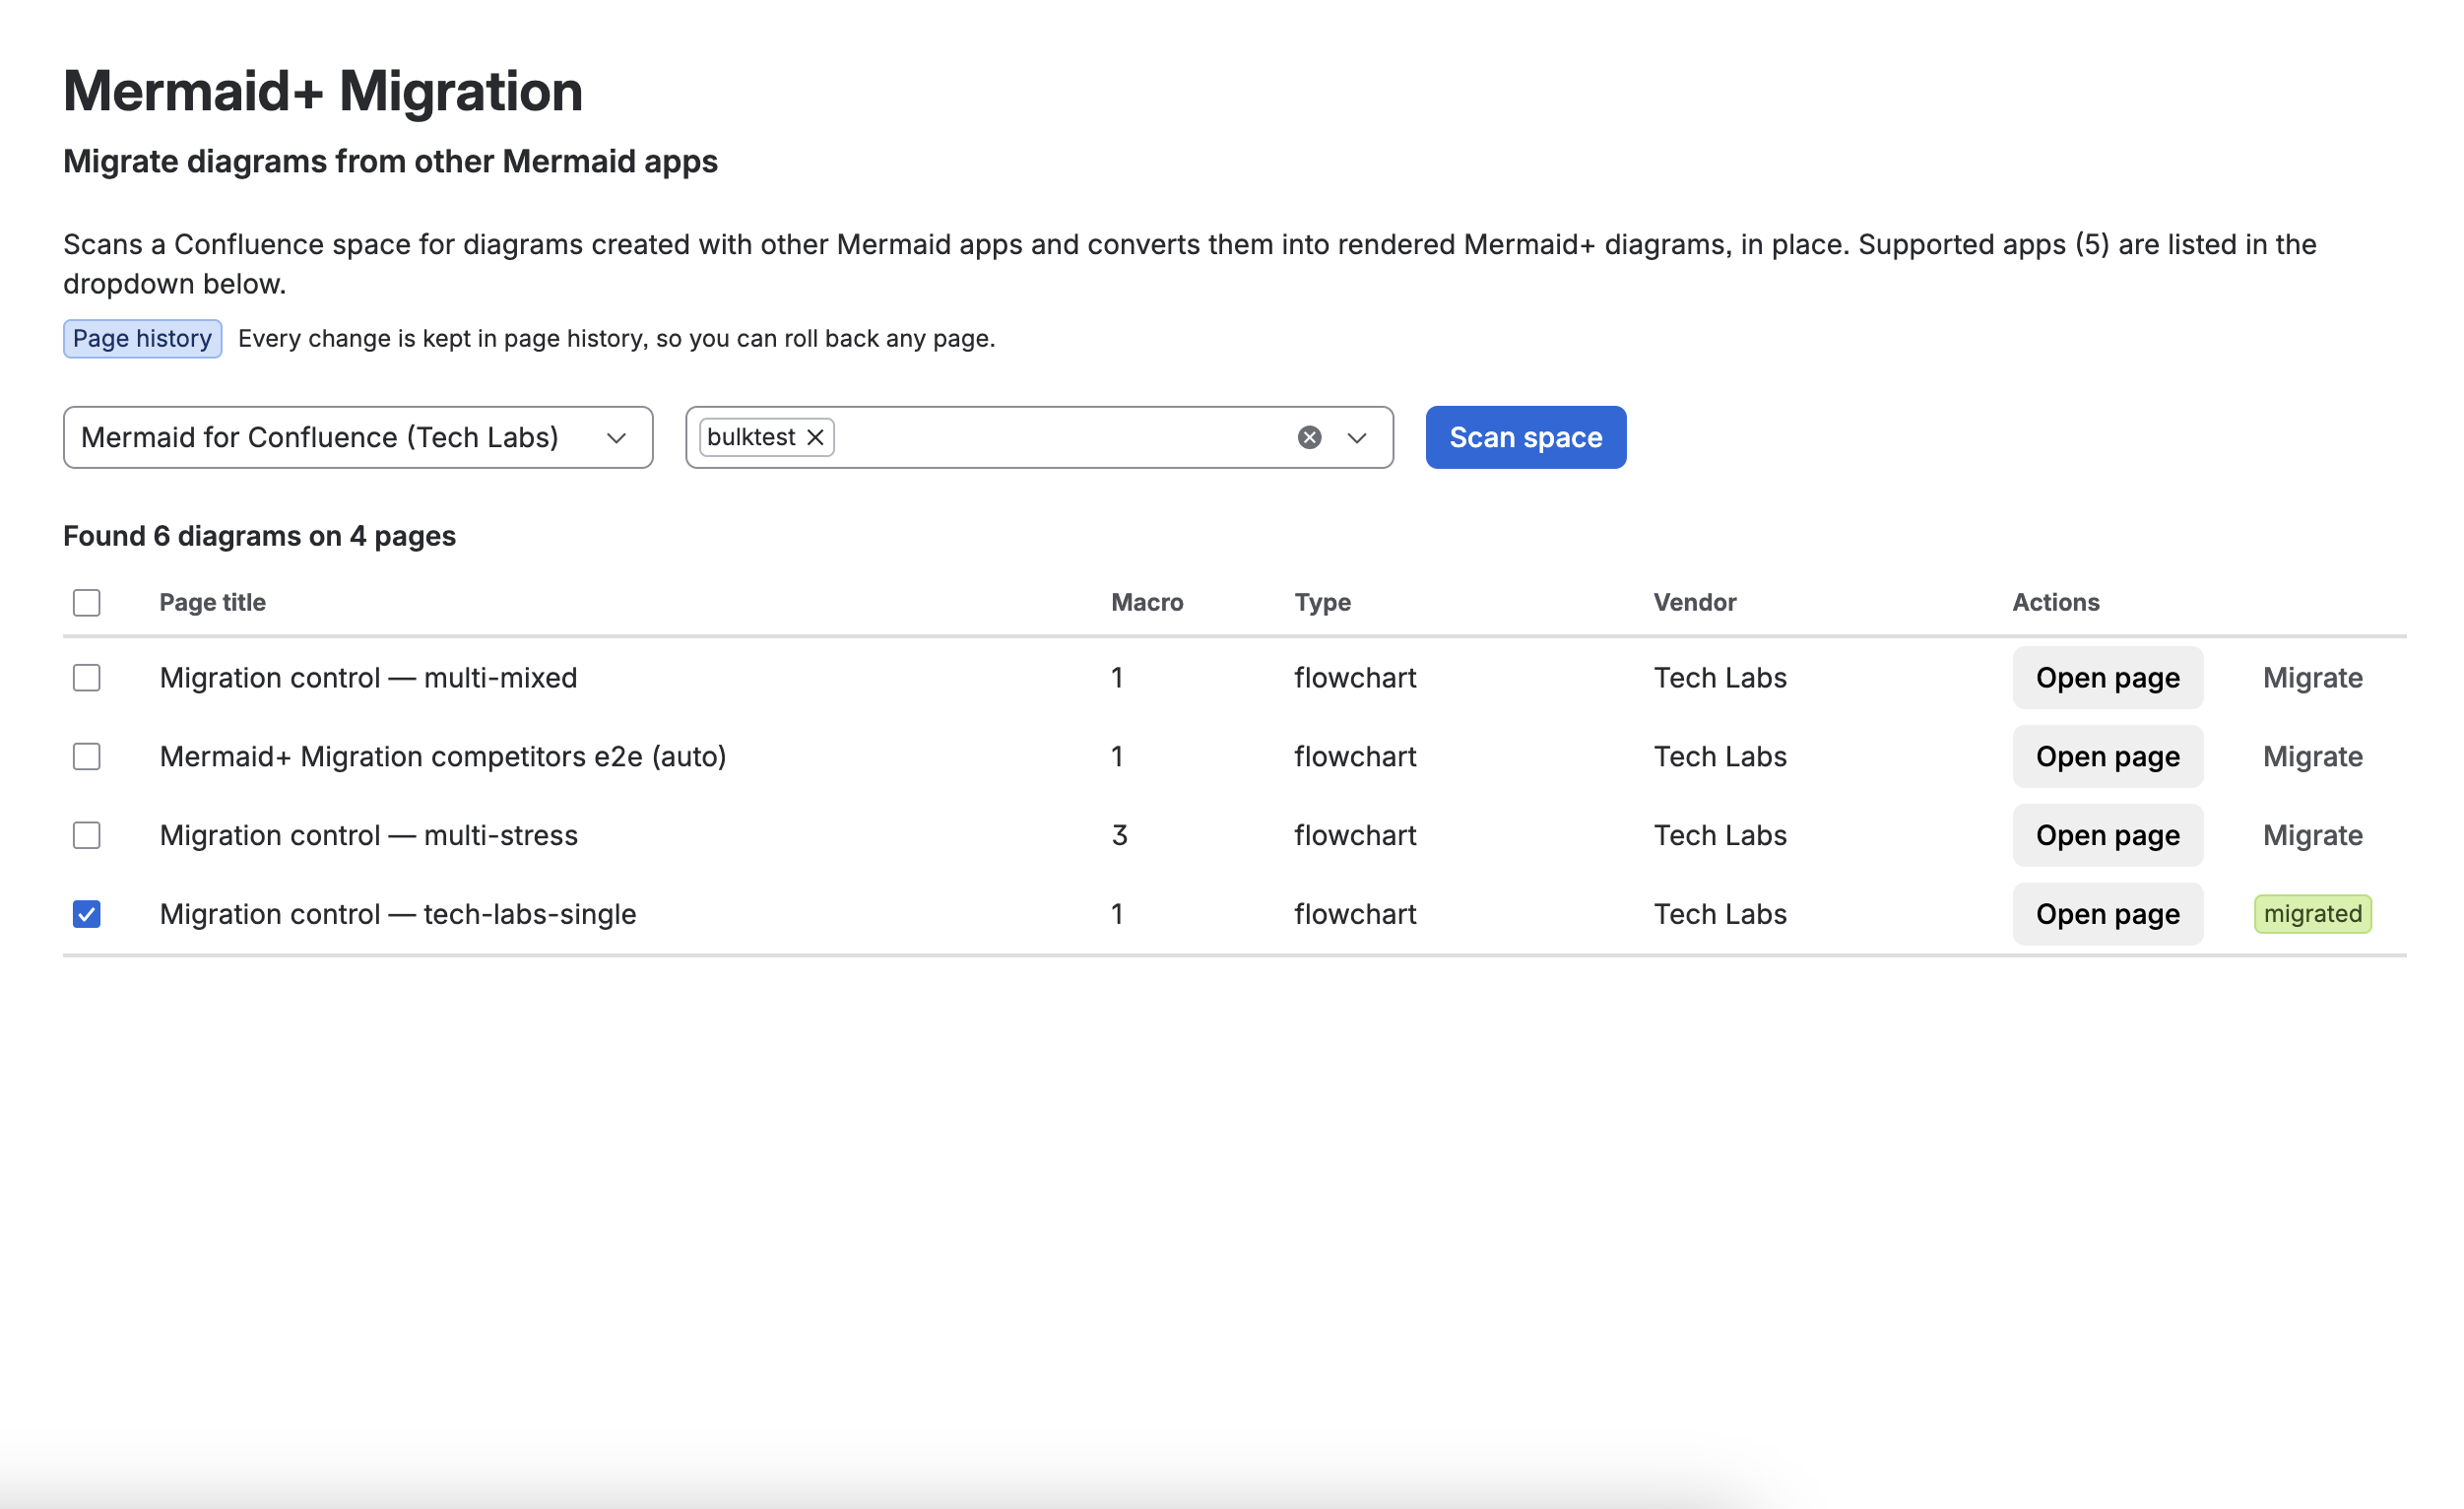Open page for Migration control — multi-mixed
The image size is (2464, 1509).
click(x=2107, y=678)
